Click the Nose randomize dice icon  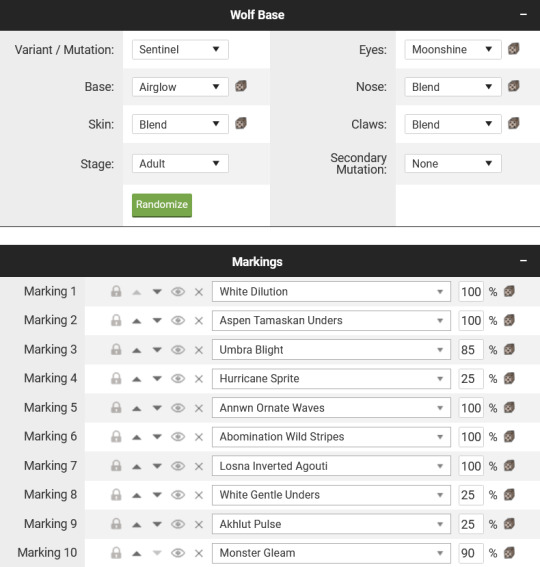point(514,86)
